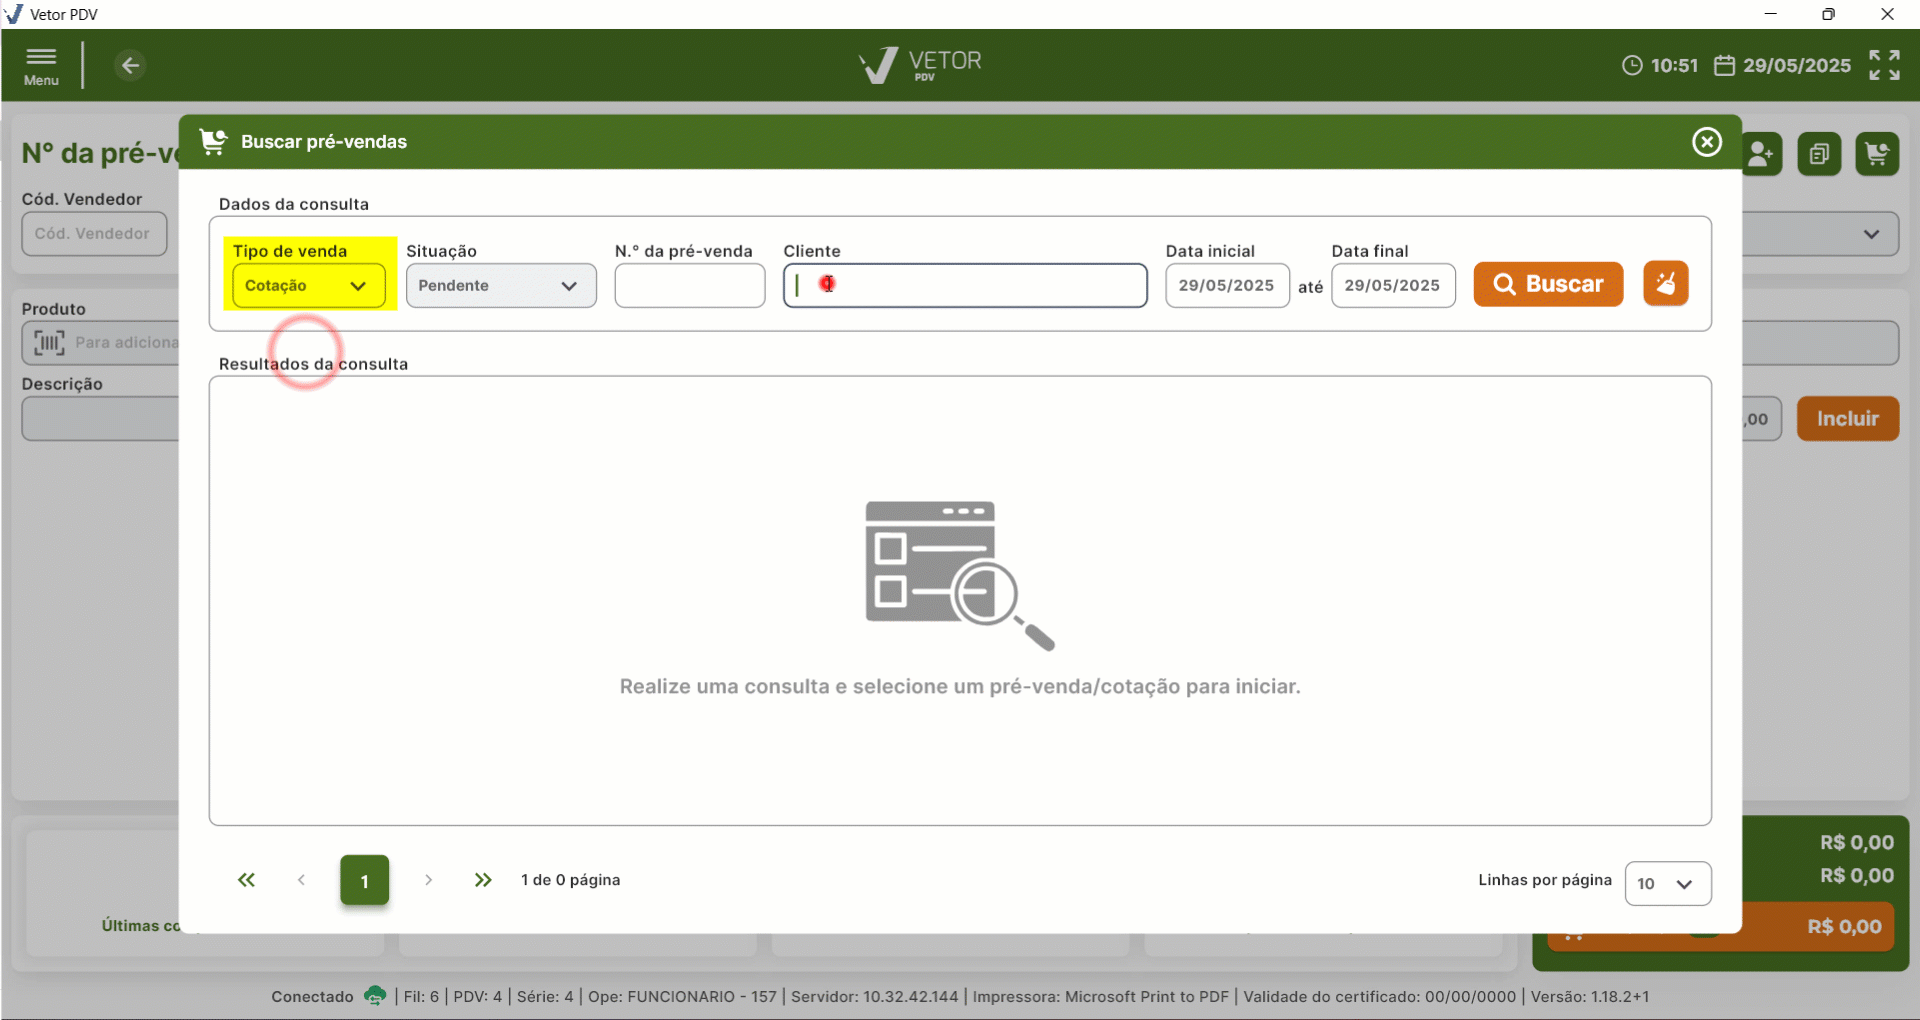Click the Buscar search button
This screenshot has height=1020, width=1920.
point(1548,284)
